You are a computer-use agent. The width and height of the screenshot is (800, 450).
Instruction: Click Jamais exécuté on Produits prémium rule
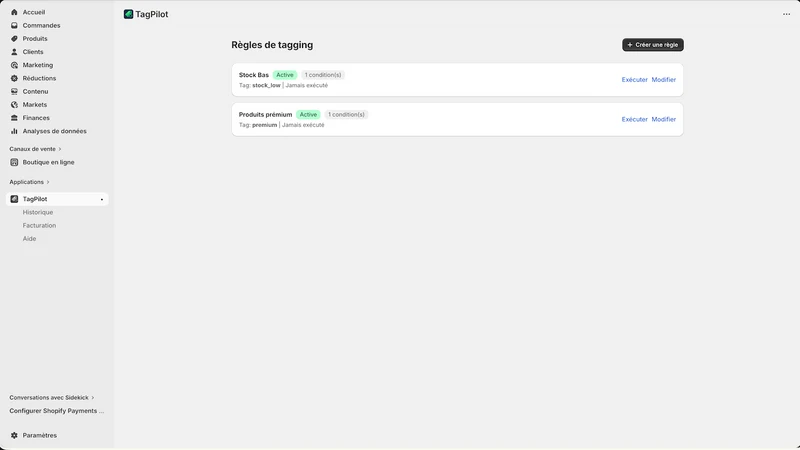[x=303, y=125]
